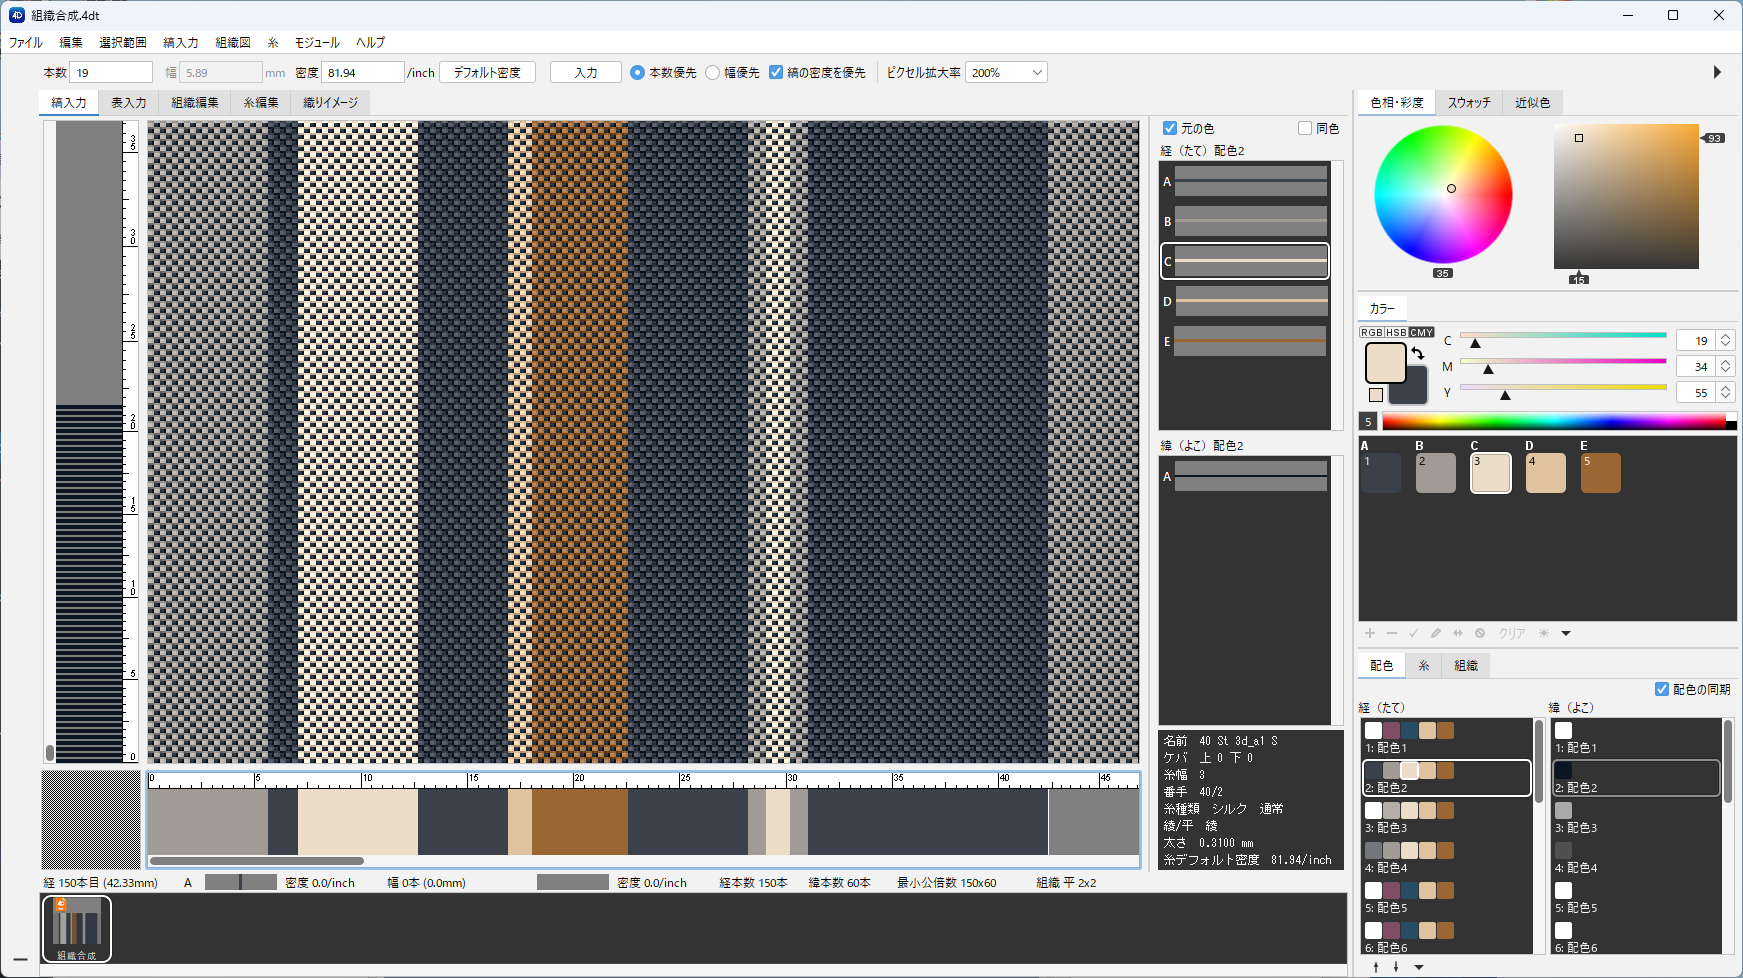The width and height of the screenshot is (1743, 978).
Task: Click the sun brightness icon below palette
Action: [x=1543, y=633]
